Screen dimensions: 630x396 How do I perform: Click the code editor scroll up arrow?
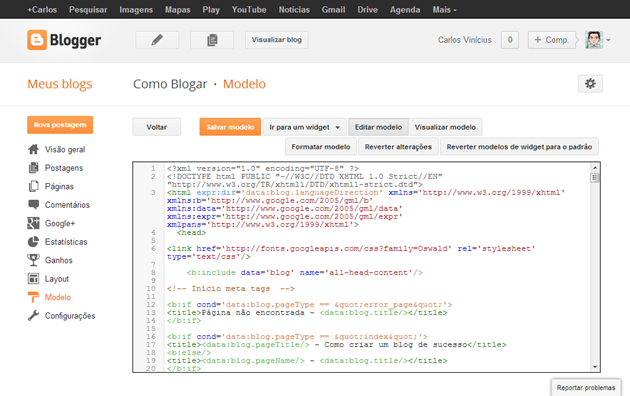[595, 167]
